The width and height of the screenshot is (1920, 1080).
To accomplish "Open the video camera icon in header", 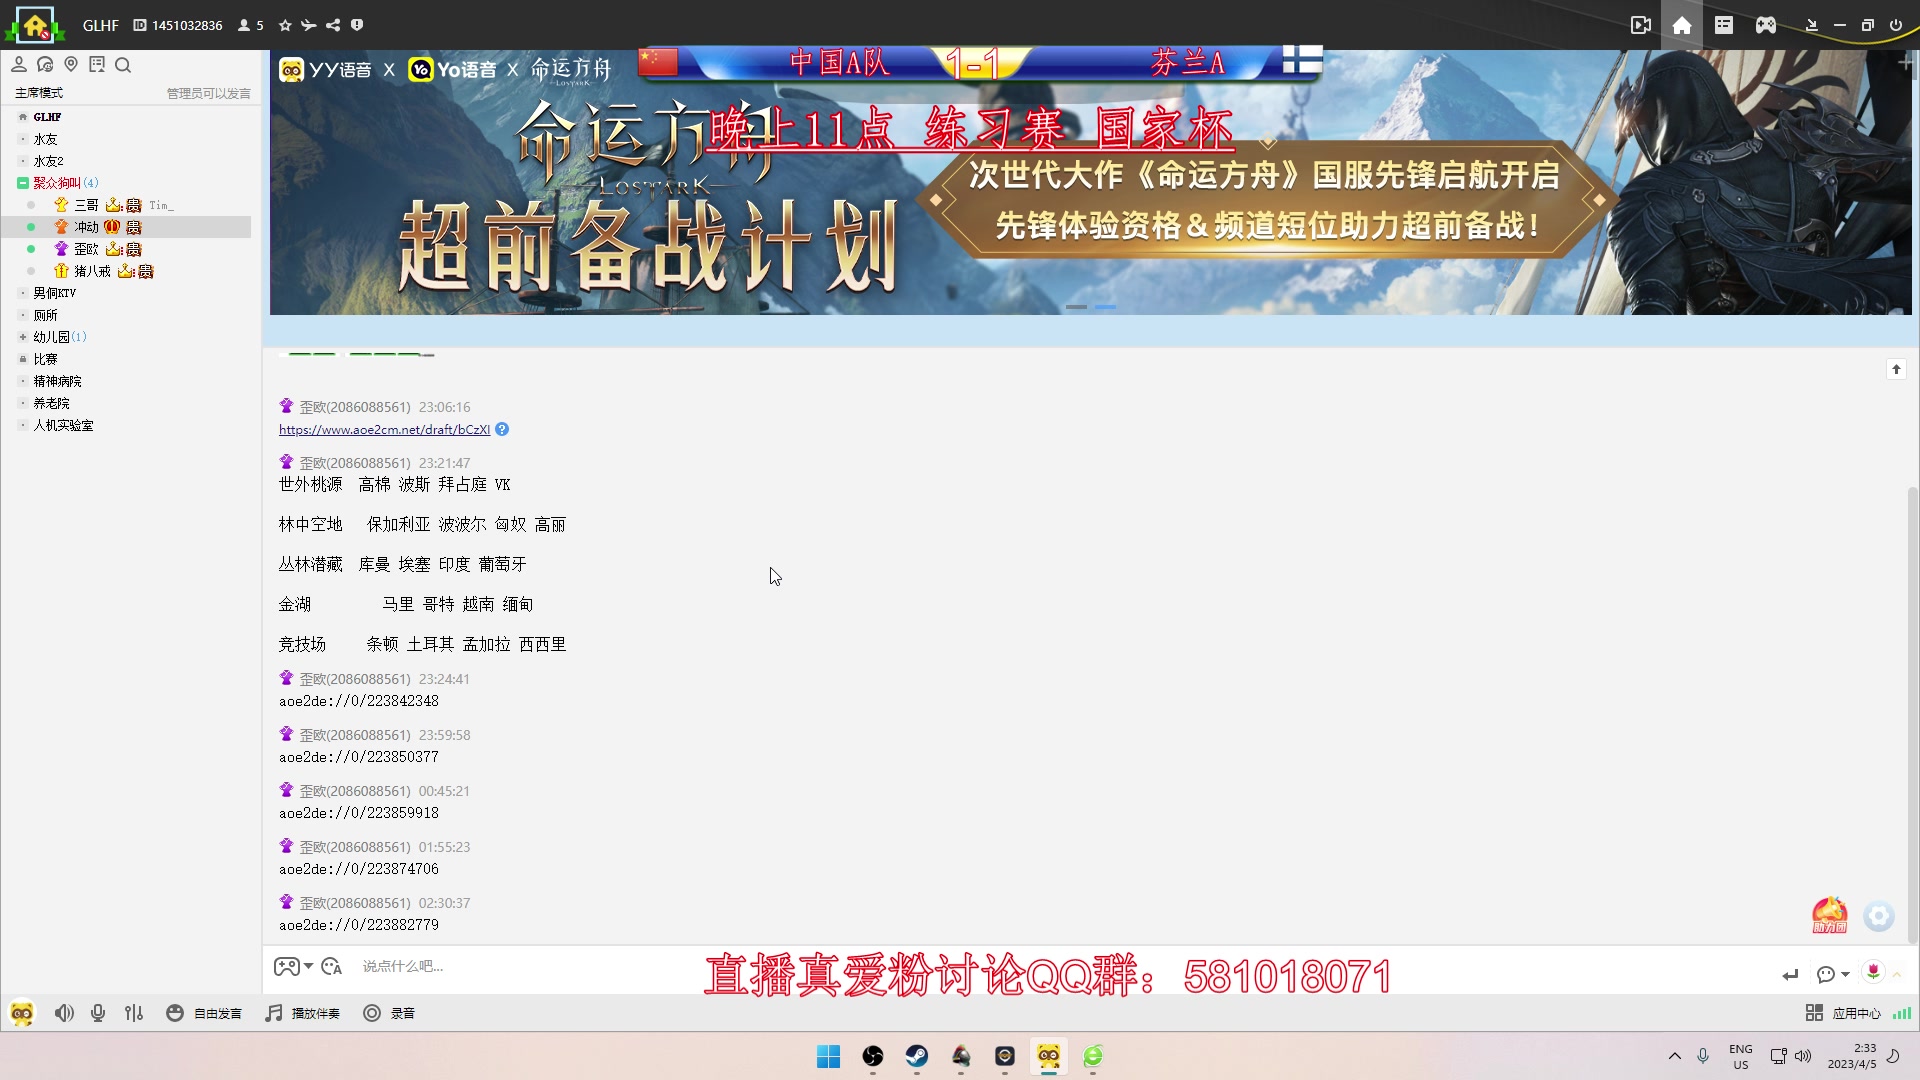I will pyautogui.click(x=1641, y=25).
